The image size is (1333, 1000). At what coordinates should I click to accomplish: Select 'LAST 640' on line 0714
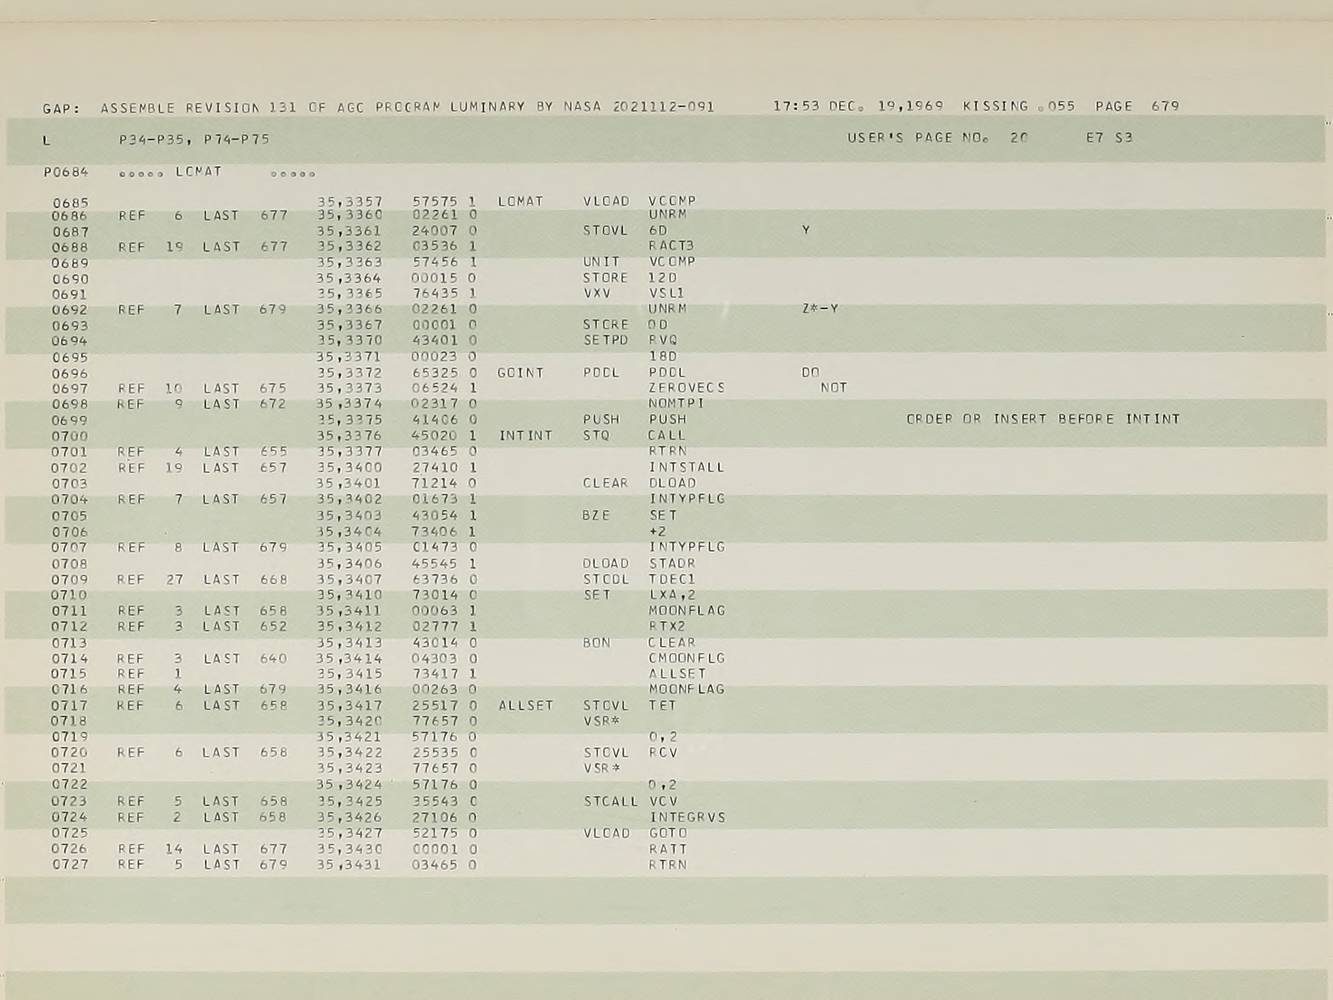tap(245, 659)
